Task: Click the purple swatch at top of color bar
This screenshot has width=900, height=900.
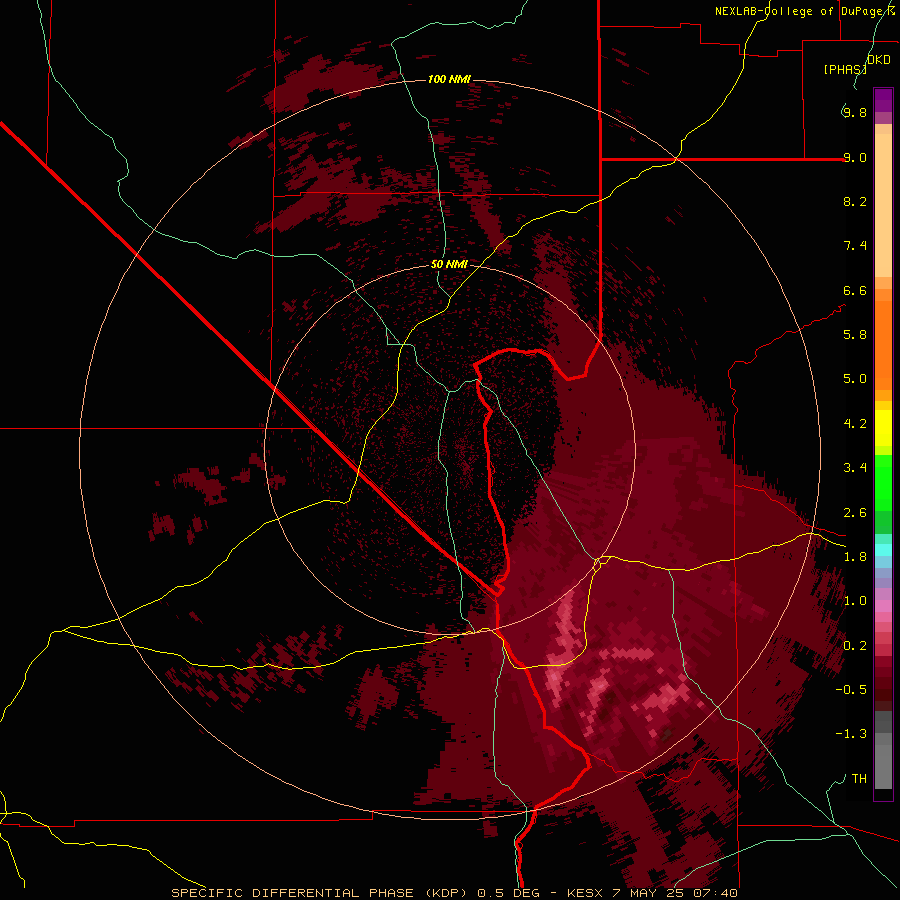Action: tap(883, 100)
